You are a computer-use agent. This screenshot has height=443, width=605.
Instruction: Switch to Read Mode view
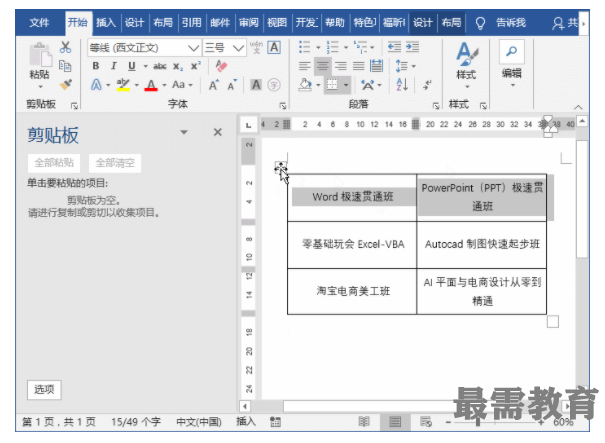point(364,421)
